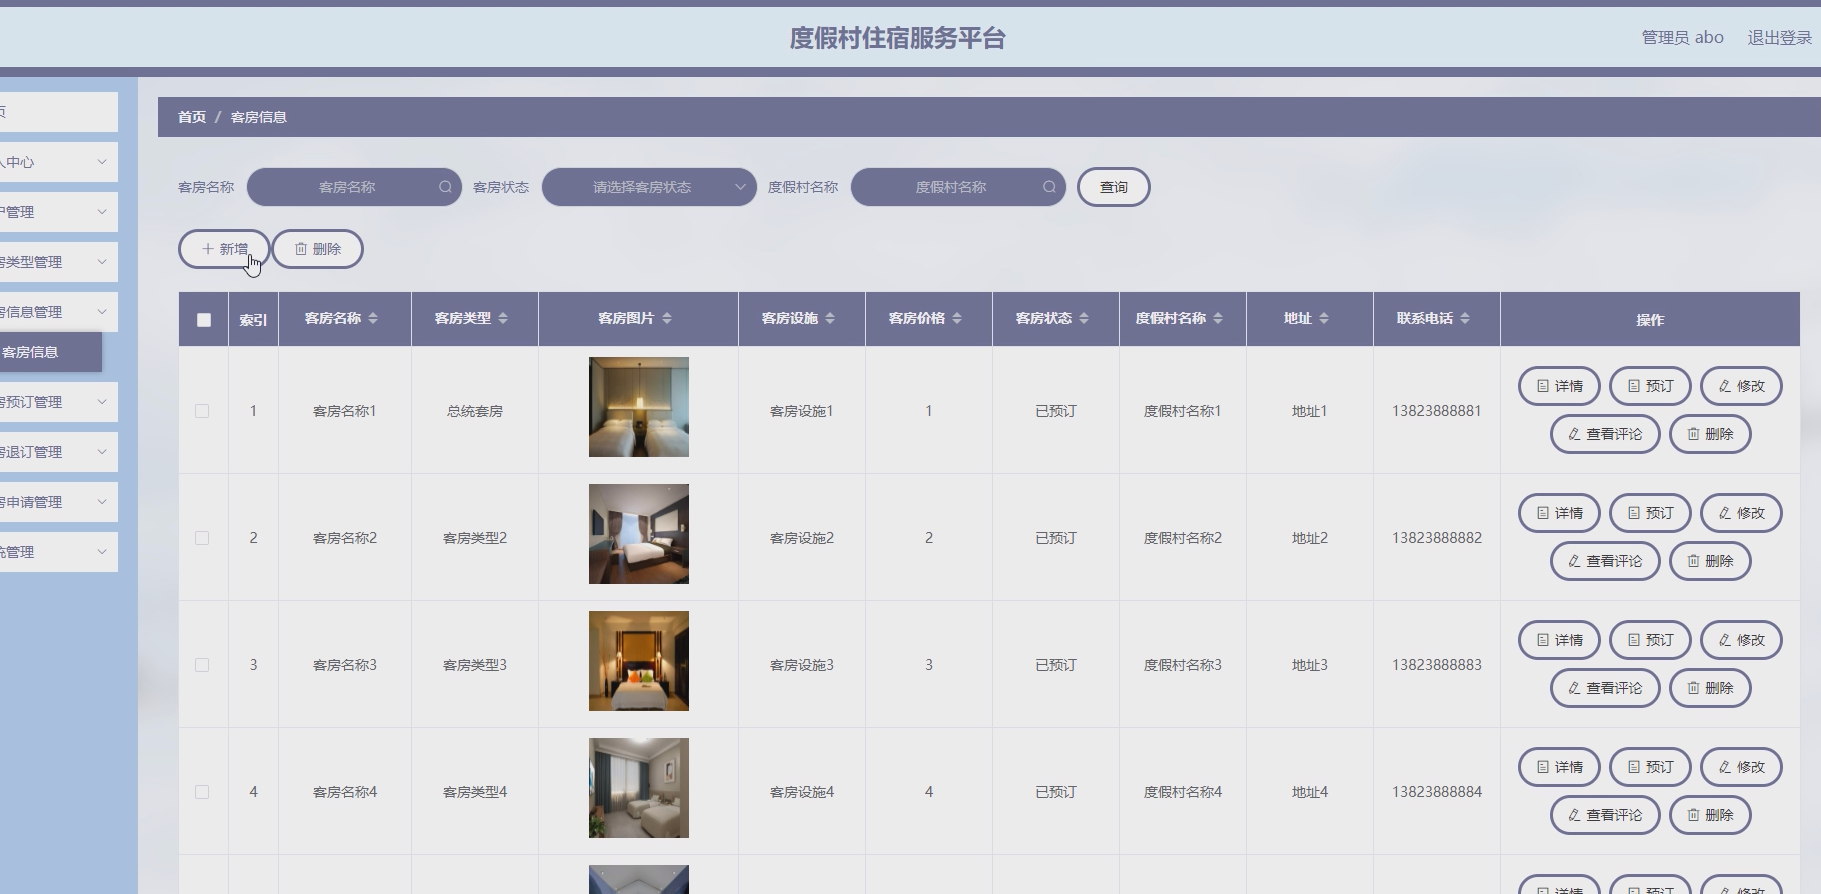Sort by 联系电话 column arrows

point(1465,318)
